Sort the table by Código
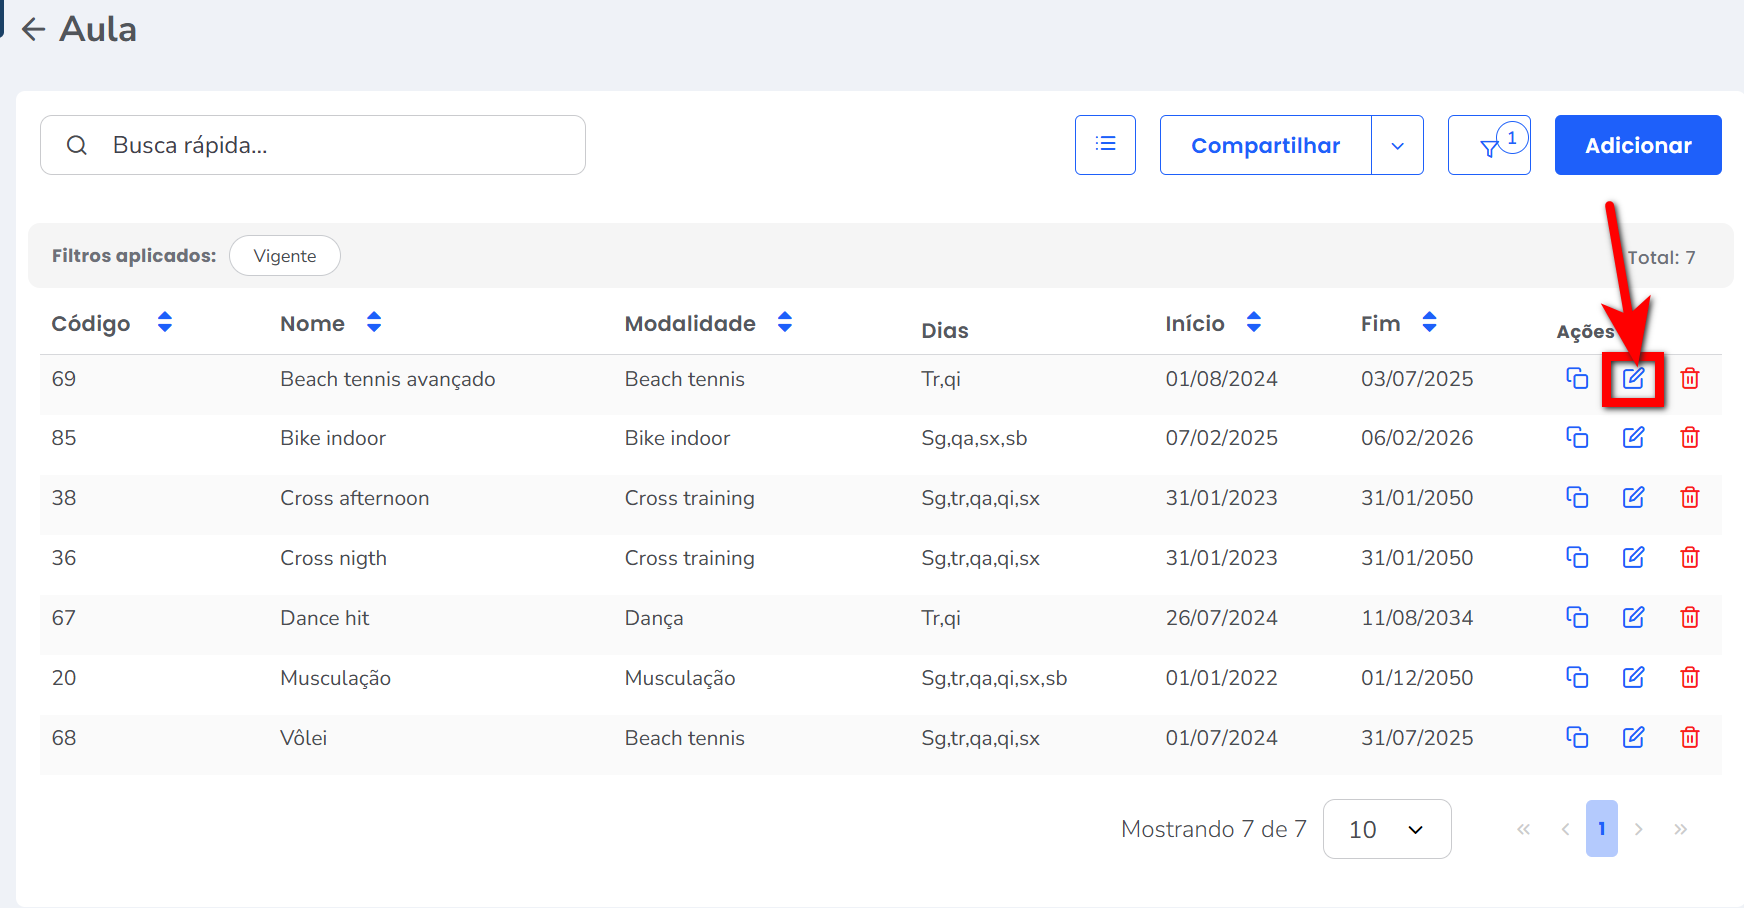The image size is (1744, 908). pyautogui.click(x=165, y=322)
